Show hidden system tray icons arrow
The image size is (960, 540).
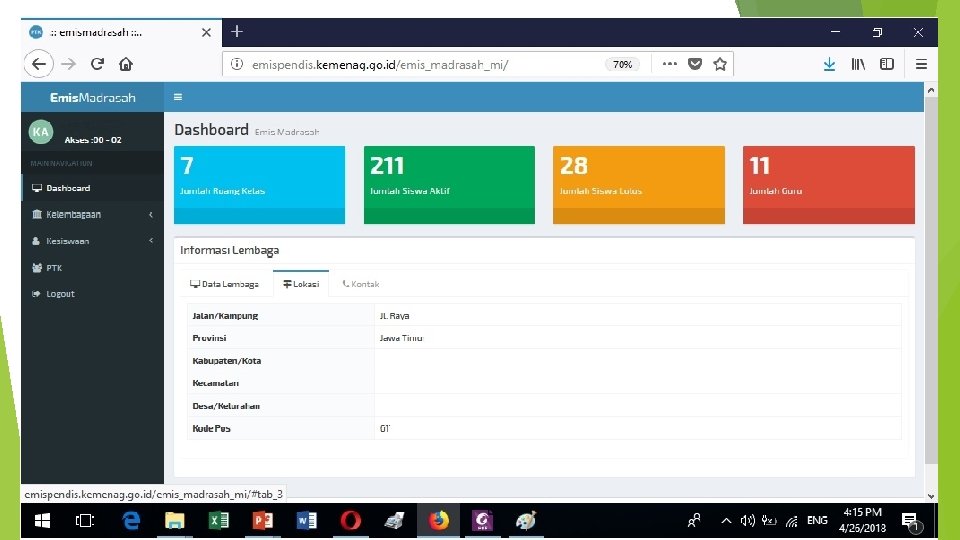726,521
